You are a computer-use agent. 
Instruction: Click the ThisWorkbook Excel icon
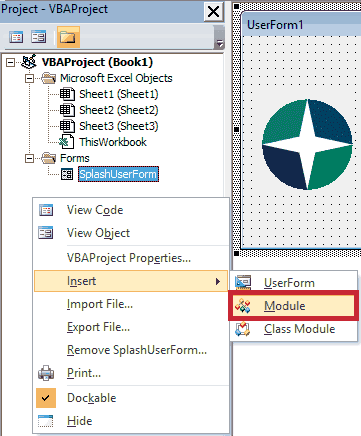pyautogui.click(x=66, y=142)
